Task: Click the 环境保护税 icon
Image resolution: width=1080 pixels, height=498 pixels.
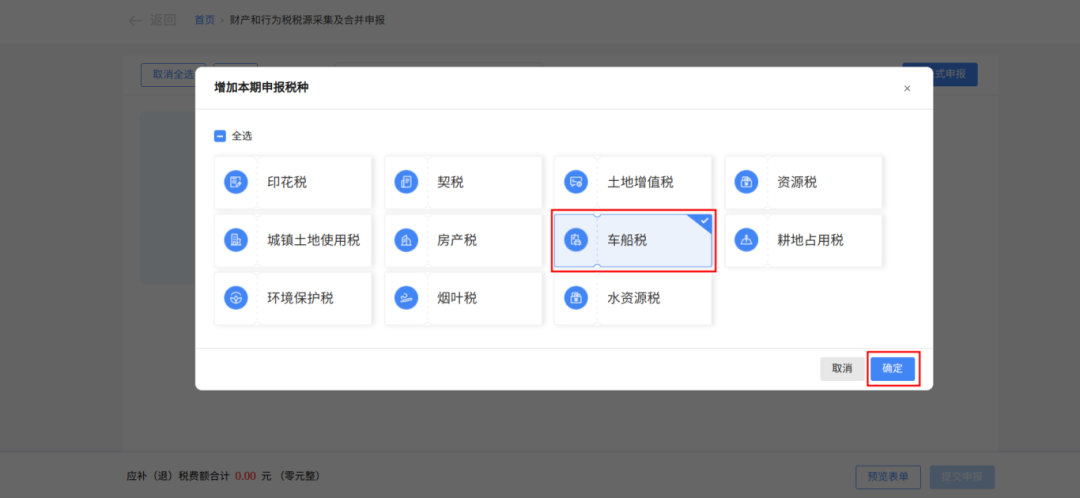Action: coord(236,298)
